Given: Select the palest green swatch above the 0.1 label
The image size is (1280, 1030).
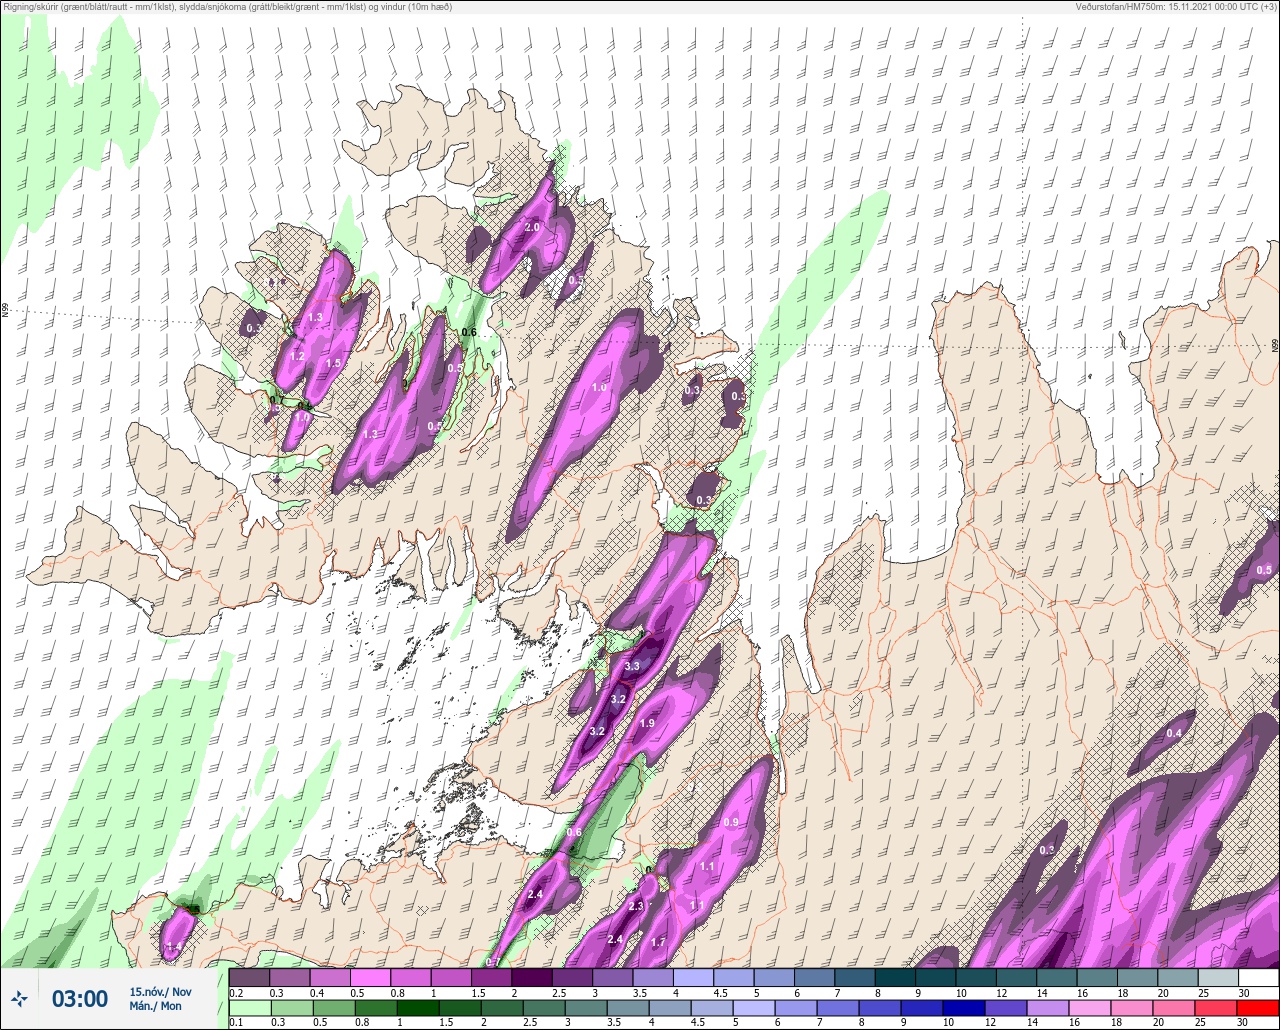Looking at the screenshot, I should point(249,1008).
